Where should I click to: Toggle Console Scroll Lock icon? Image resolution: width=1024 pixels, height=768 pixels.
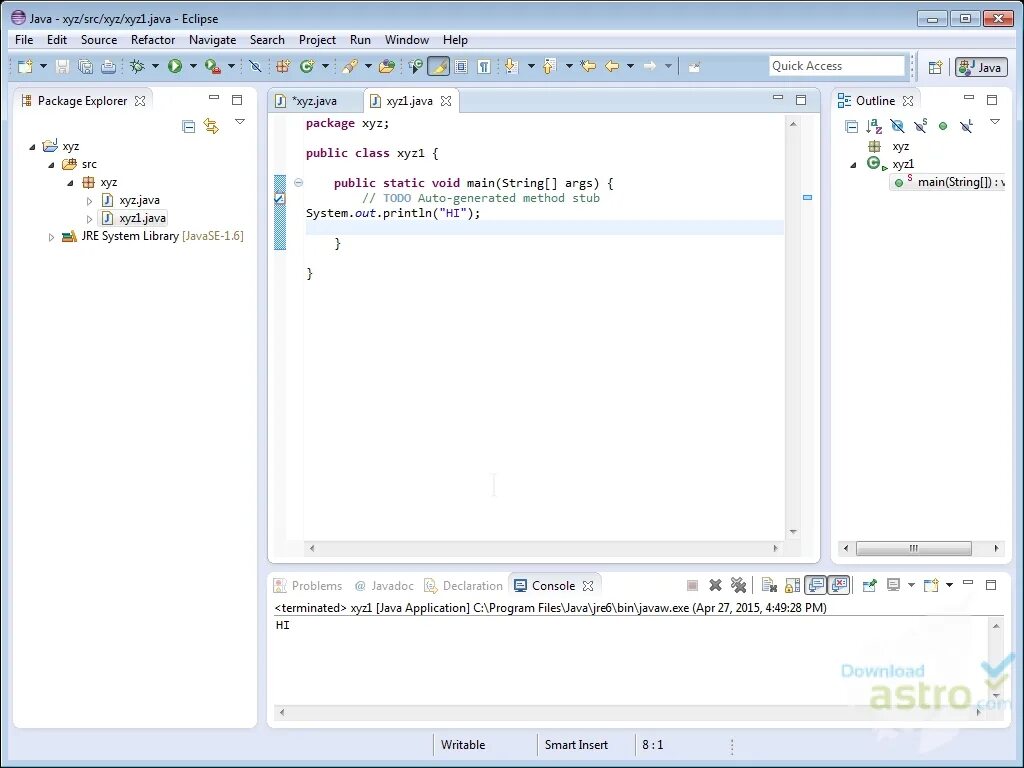792,585
